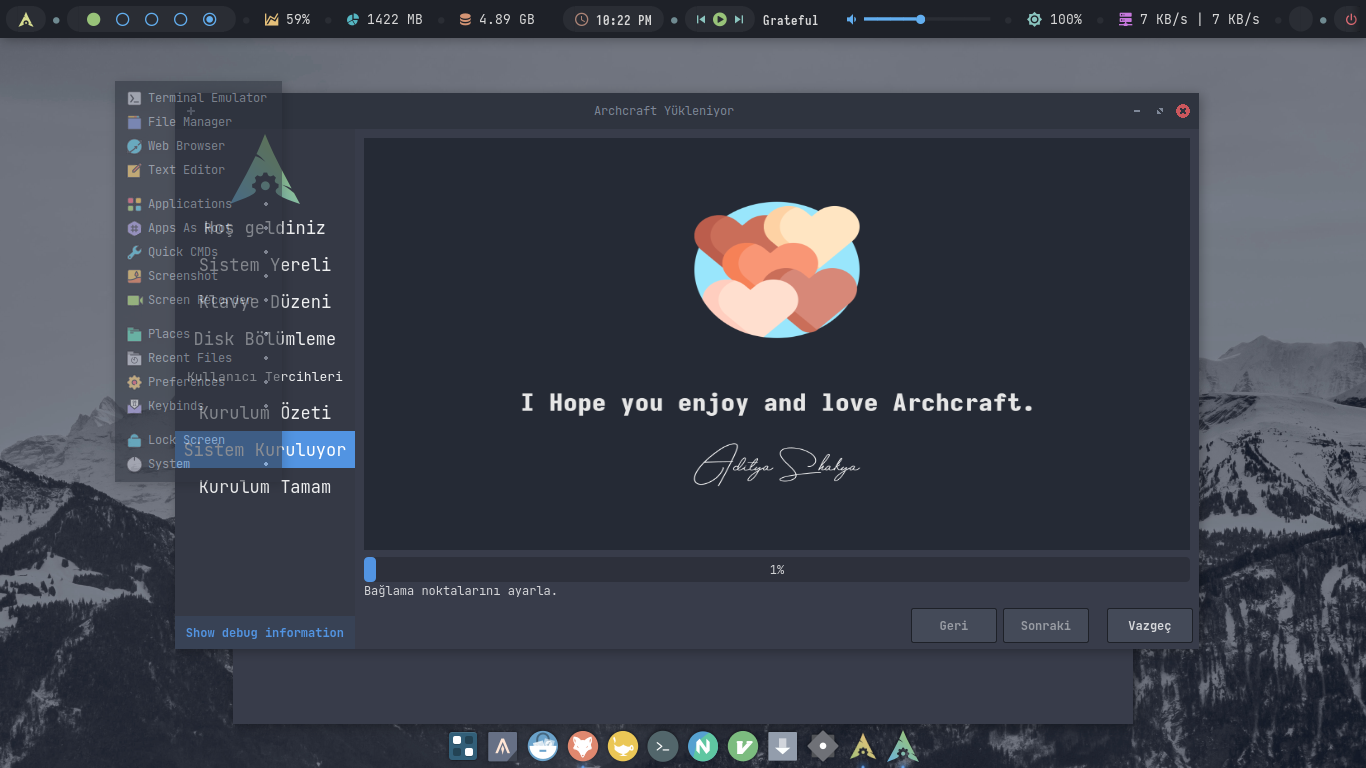The width and height of the screenshot is (1366, 768).
Task: Mute audio with the speaker icon
Action: [851, 19]
